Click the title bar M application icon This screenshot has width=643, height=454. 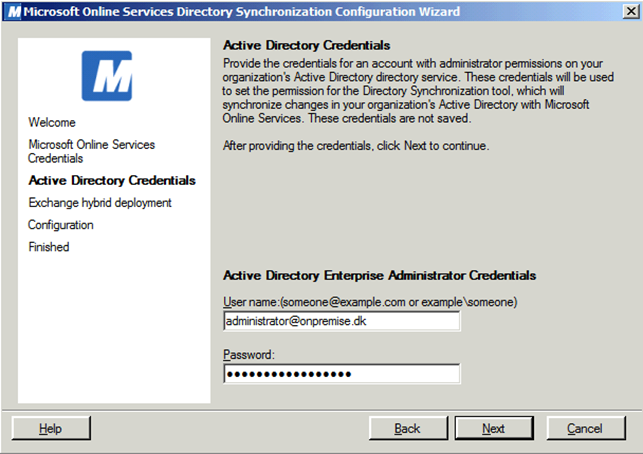(x=14, y=11)
